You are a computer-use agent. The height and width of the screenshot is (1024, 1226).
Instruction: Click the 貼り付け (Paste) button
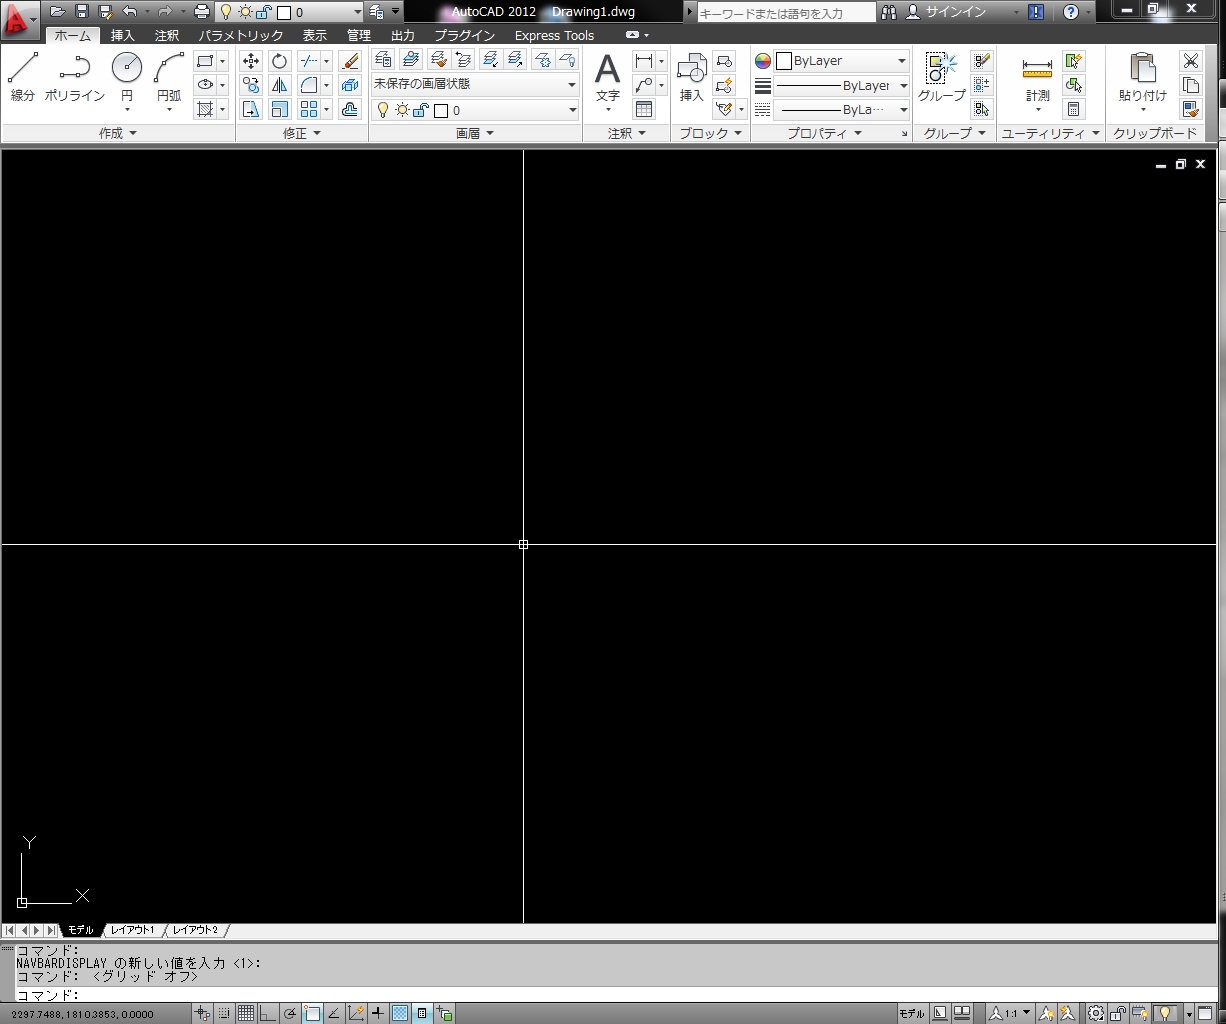point(1143,80)
